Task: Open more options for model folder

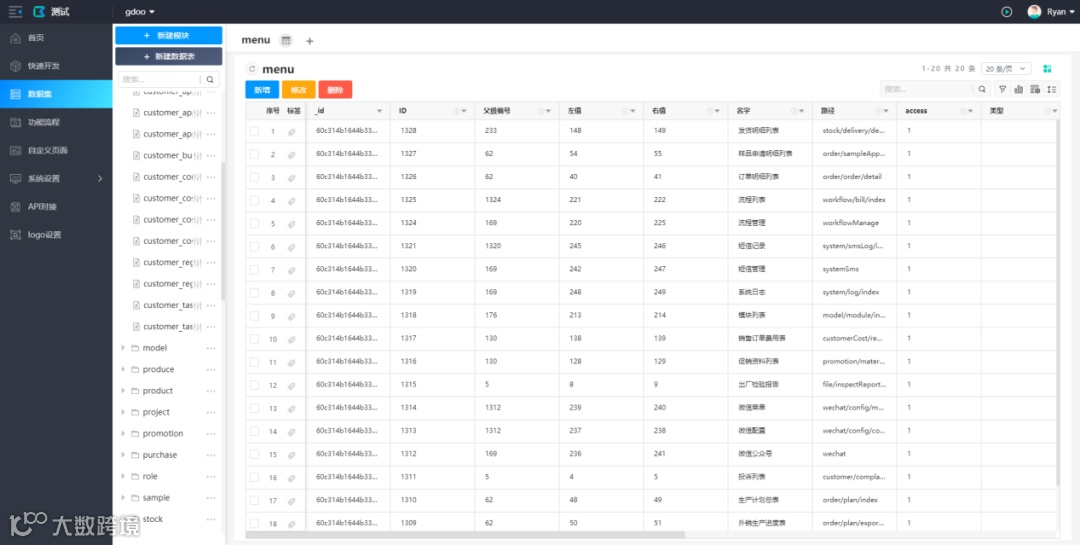Action: tap(211, 348)
